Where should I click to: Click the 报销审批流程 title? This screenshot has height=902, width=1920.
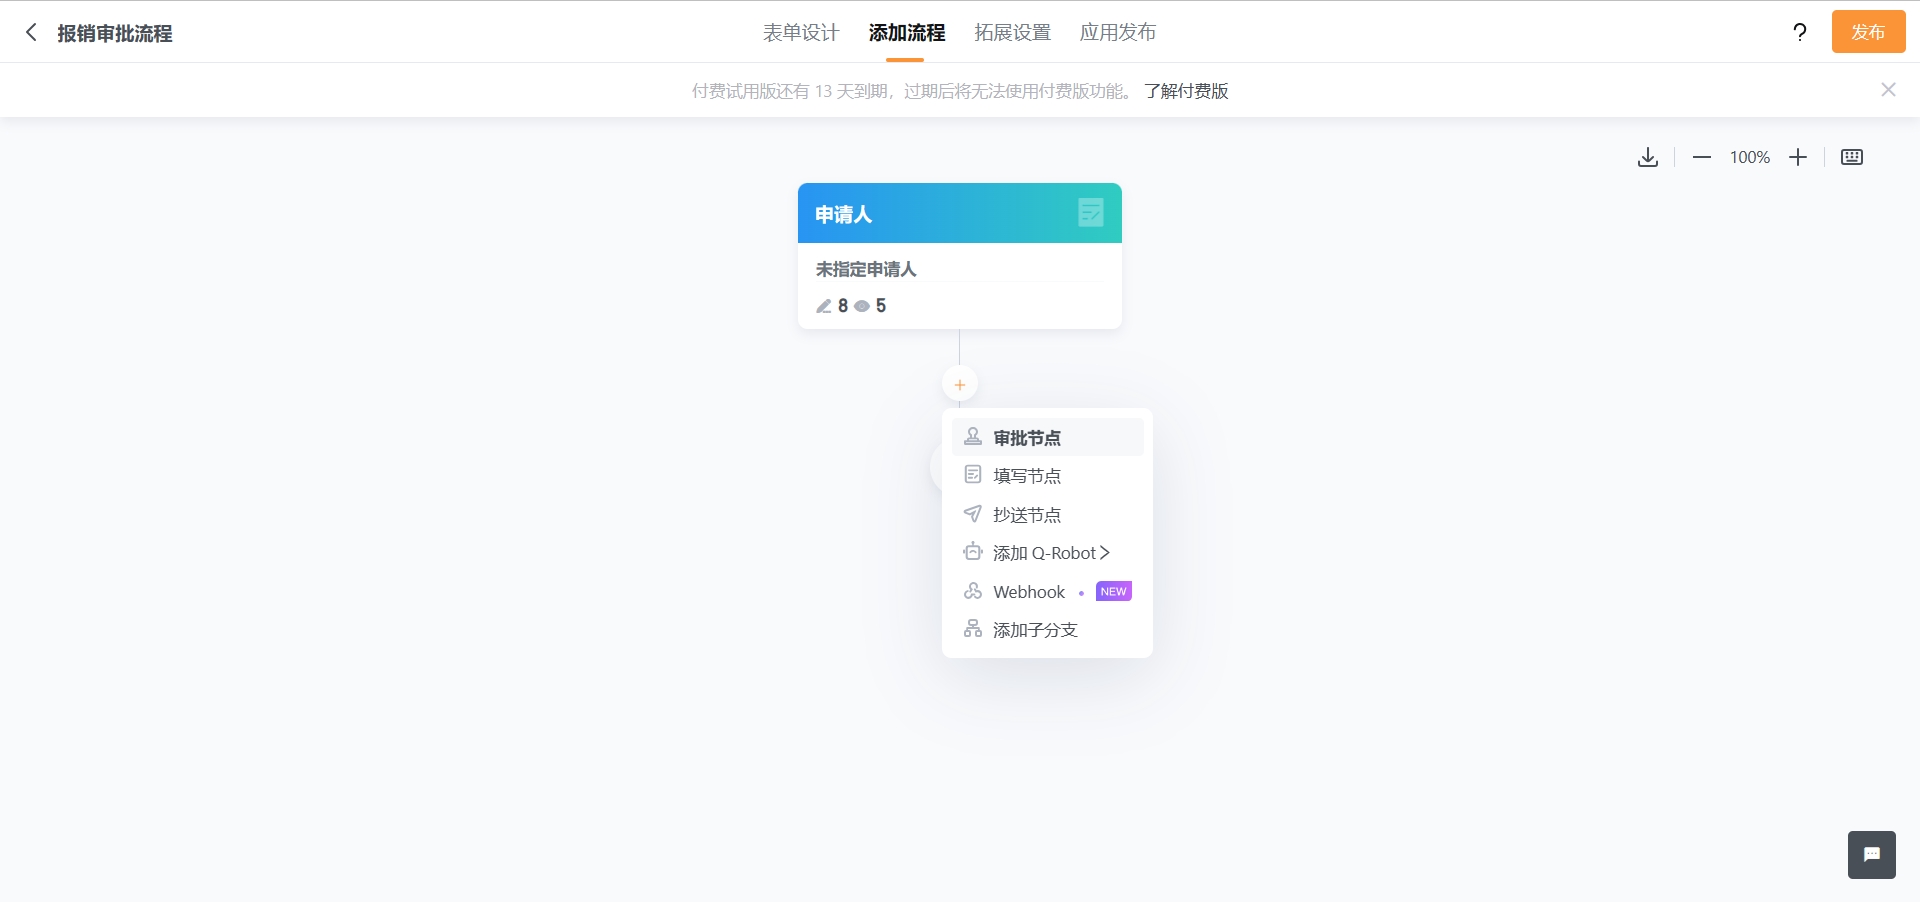(x=115, y=33)
